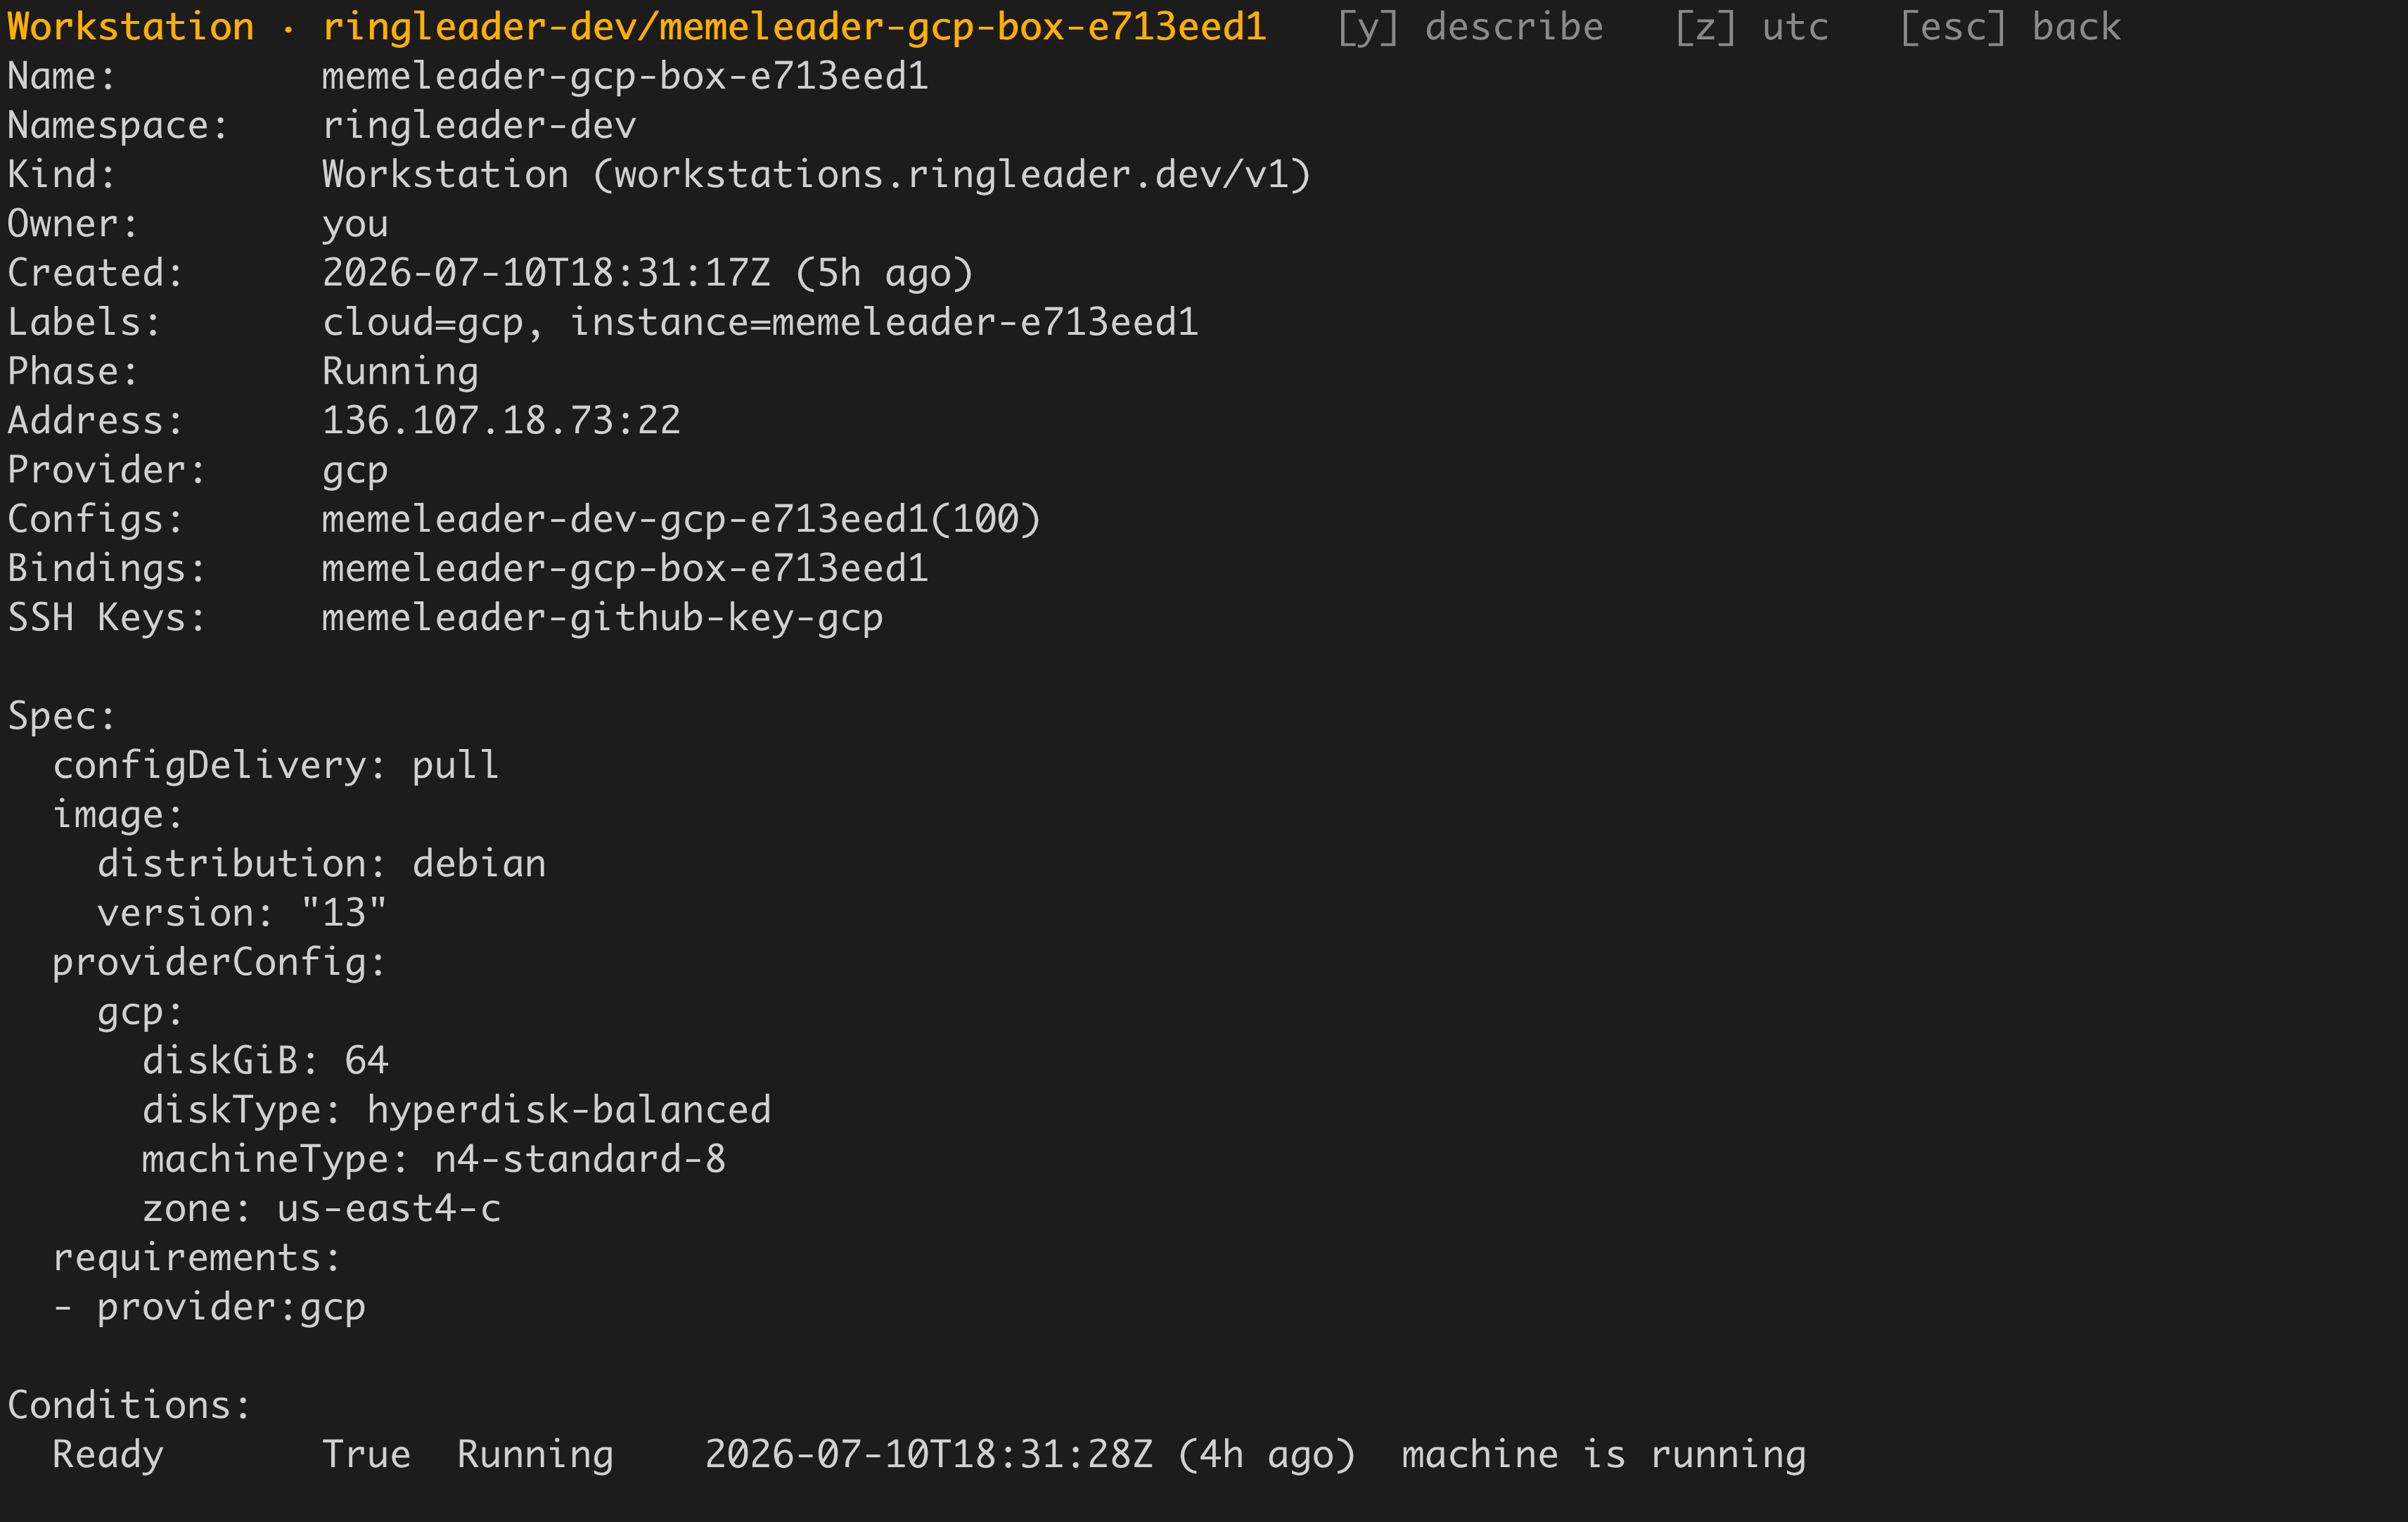Click the [y] describe shortcut hint
The image size is (2408, 1522).
tap(1470, 27)
